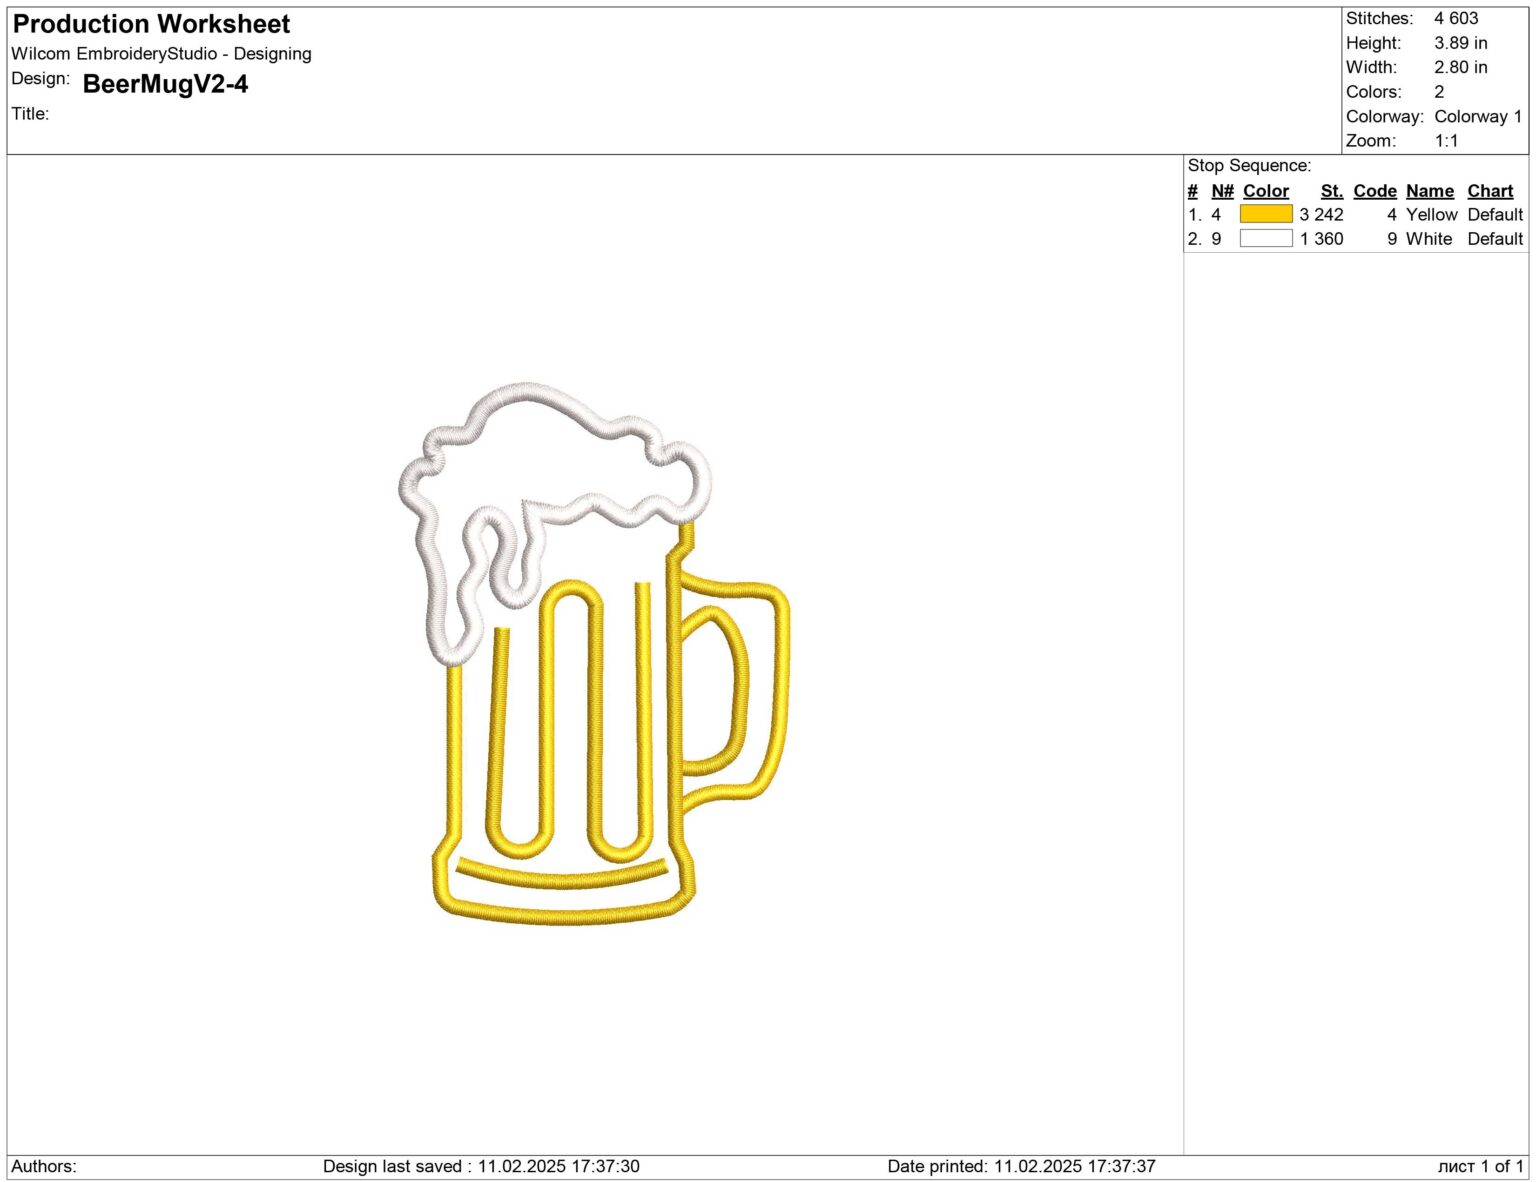Click the Stop Sequence label

click(1249, 164)
